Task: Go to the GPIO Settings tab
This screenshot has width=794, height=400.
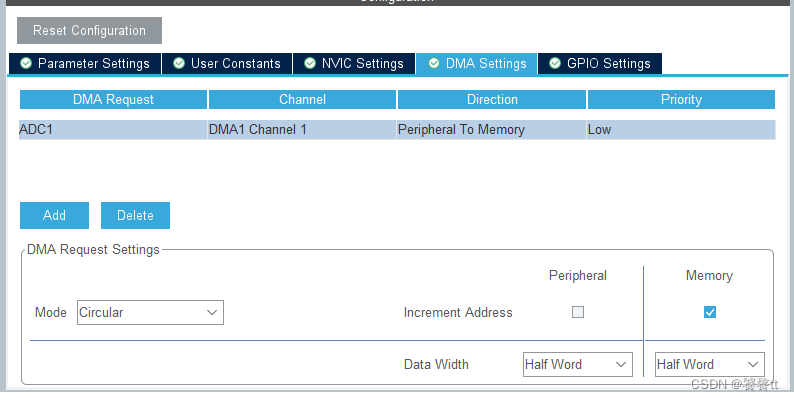Action: click(600, 64)
